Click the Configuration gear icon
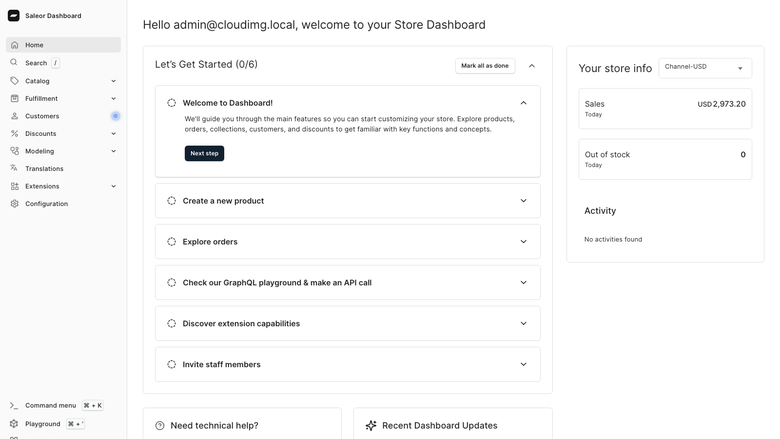This screenshot has width=780, height=439. 14,203
